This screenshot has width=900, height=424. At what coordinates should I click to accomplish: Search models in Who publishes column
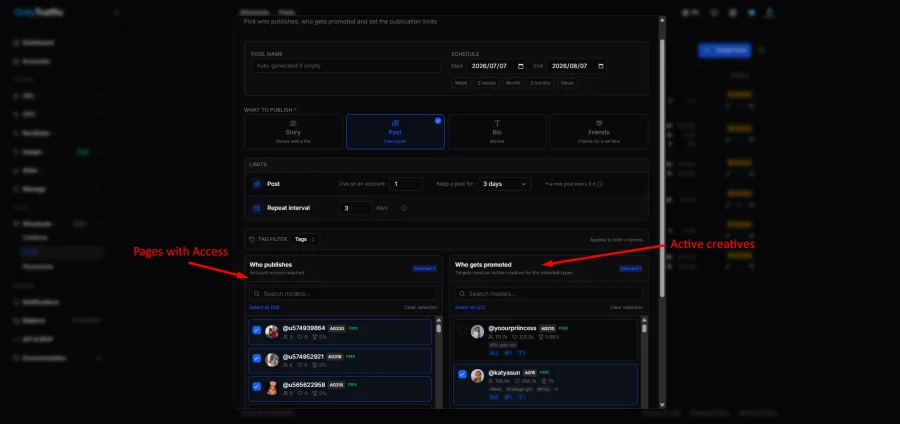click(343, 294)
